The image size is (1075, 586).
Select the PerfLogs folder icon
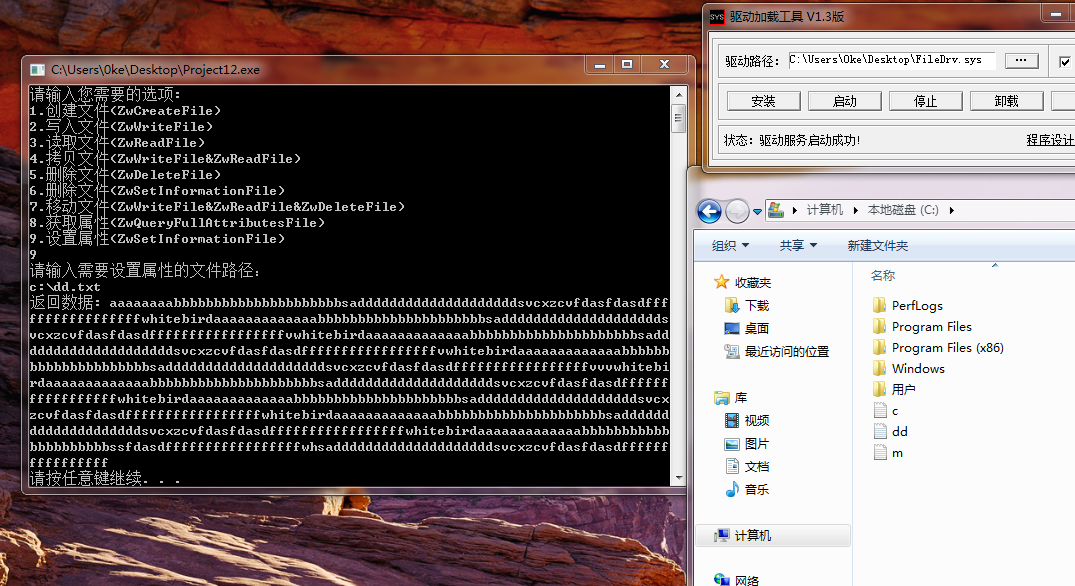880,305
